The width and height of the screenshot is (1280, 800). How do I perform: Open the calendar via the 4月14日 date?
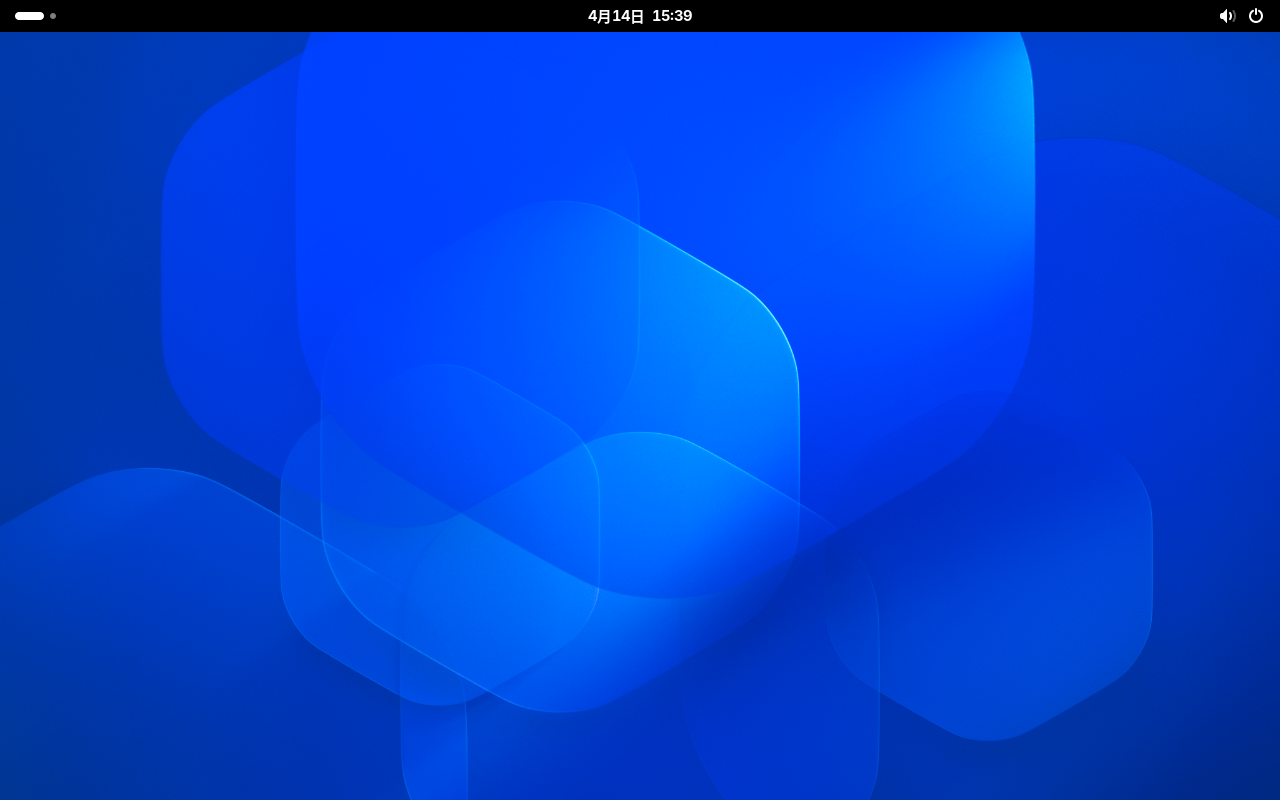tap(616, 16)
